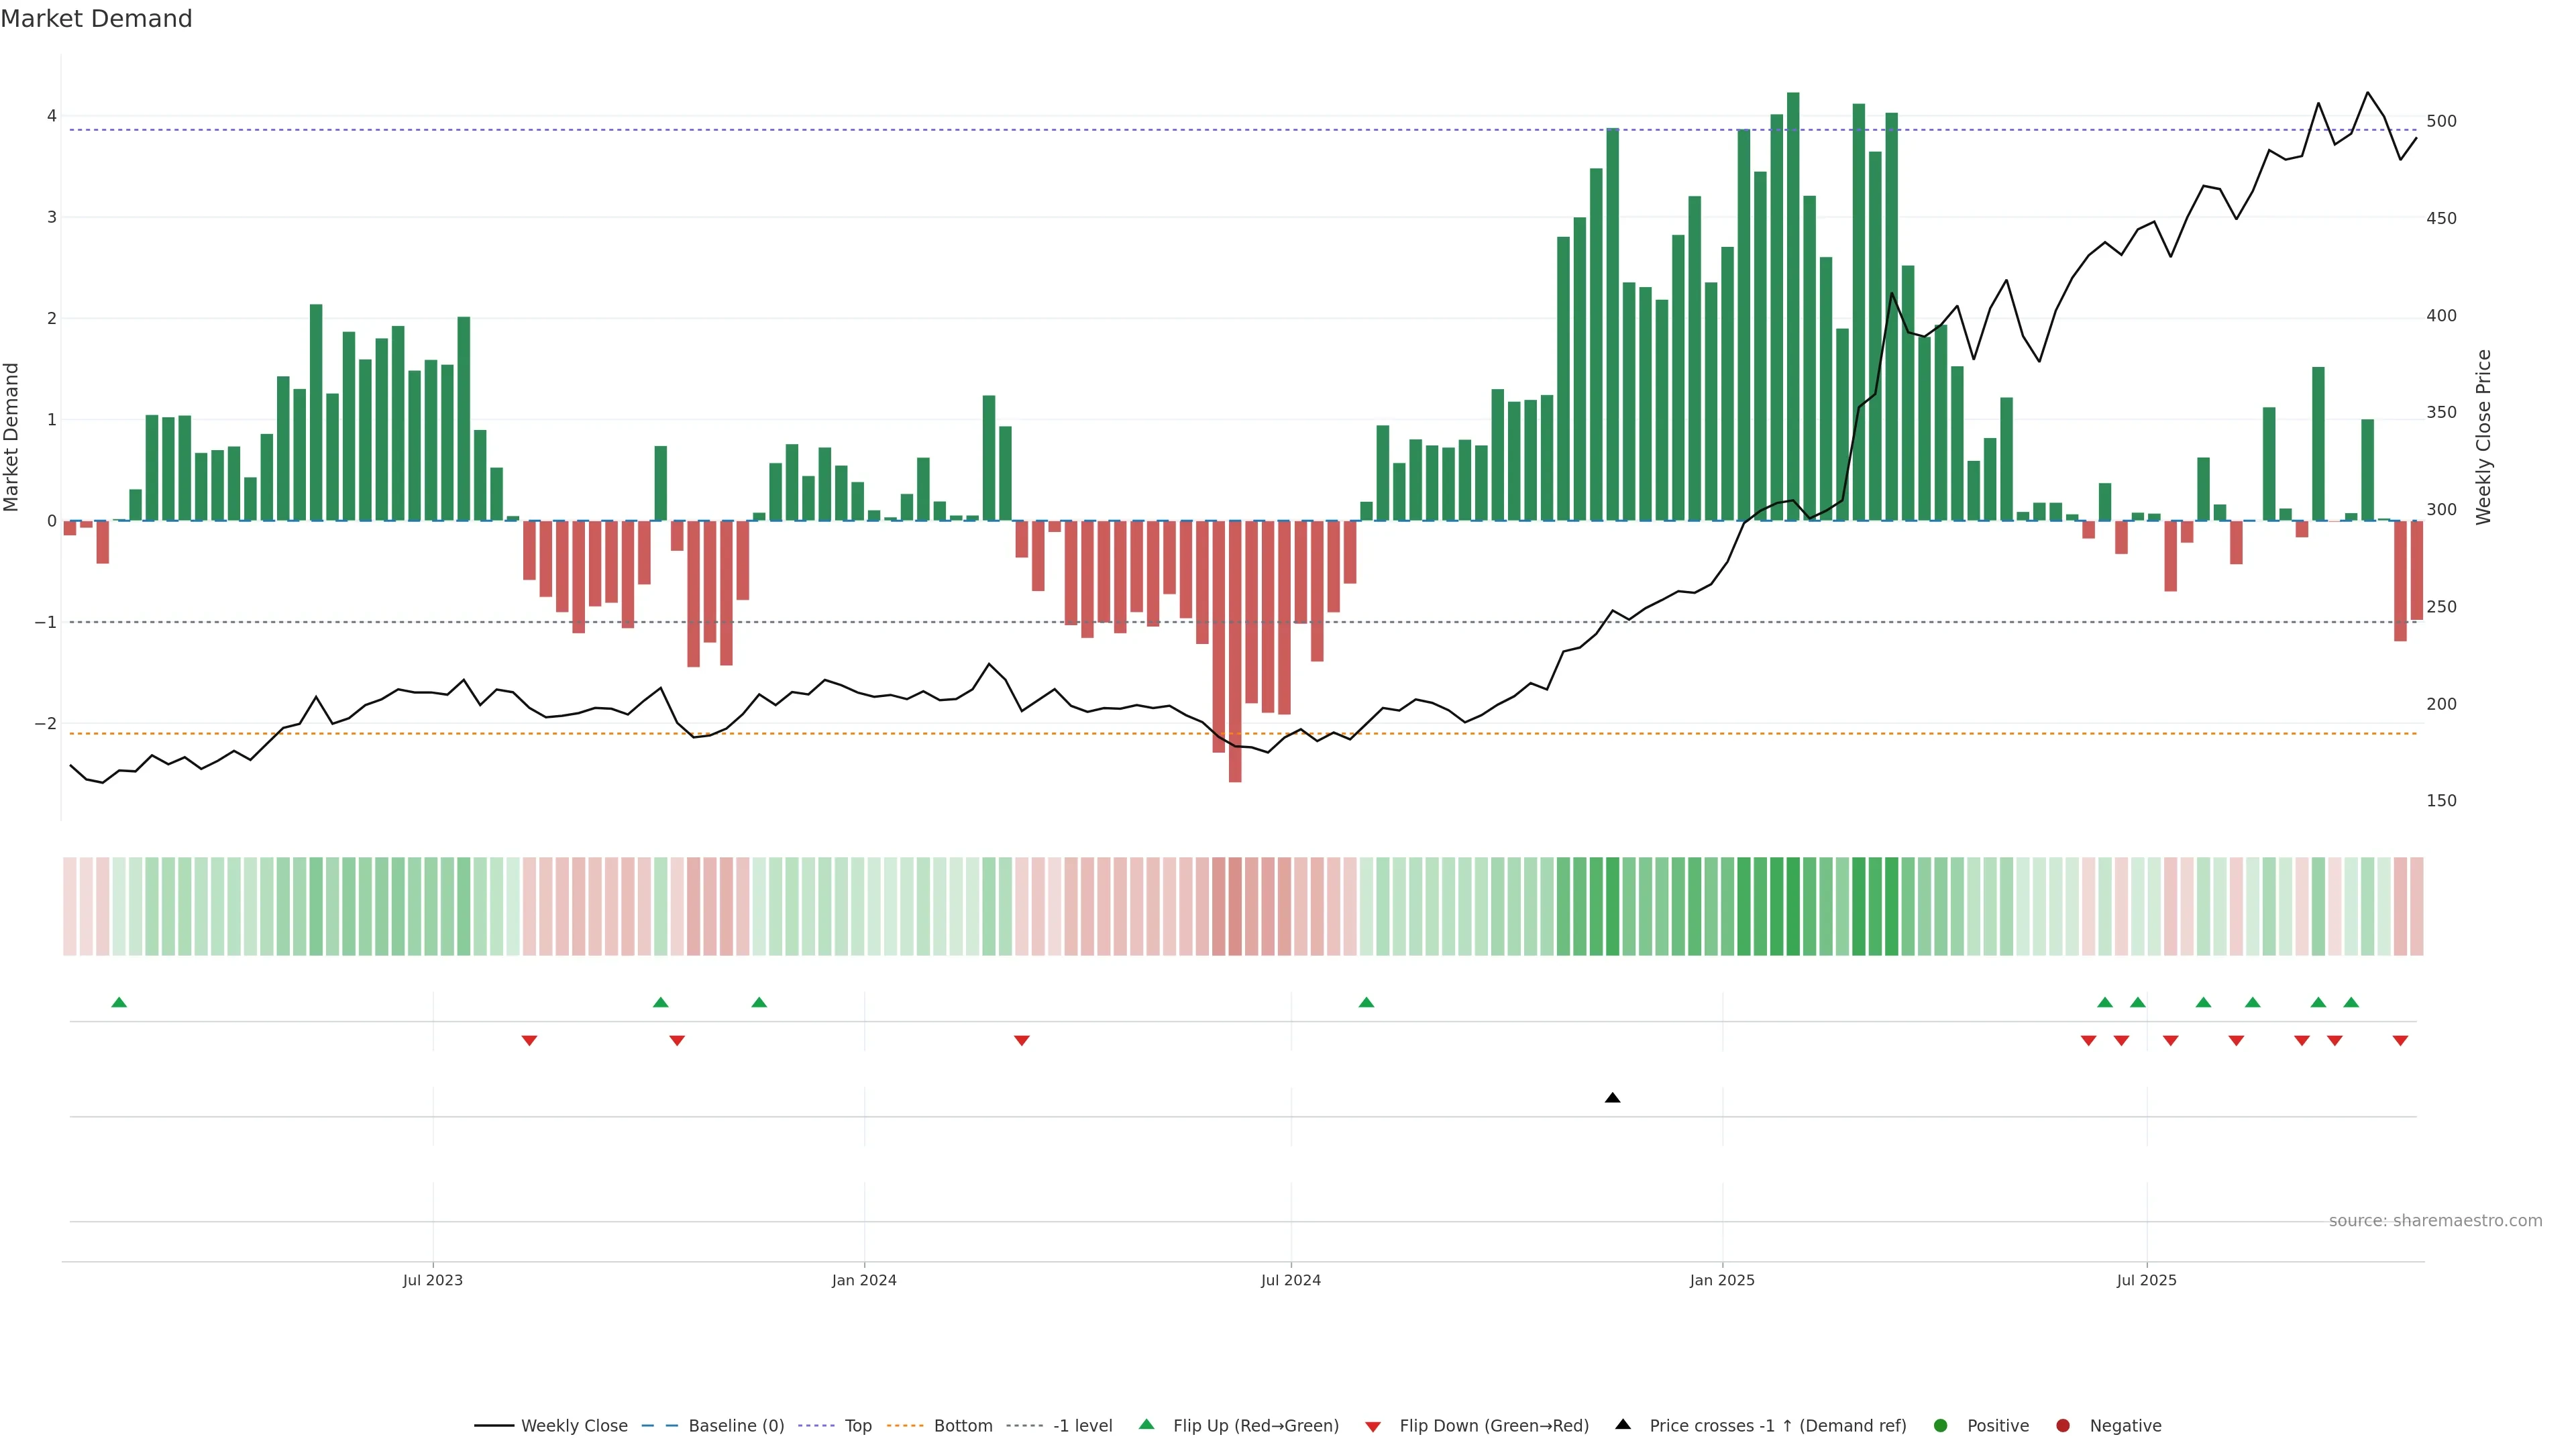
Task: Click the first green flip-up marker
Action: coord(119,1002)
